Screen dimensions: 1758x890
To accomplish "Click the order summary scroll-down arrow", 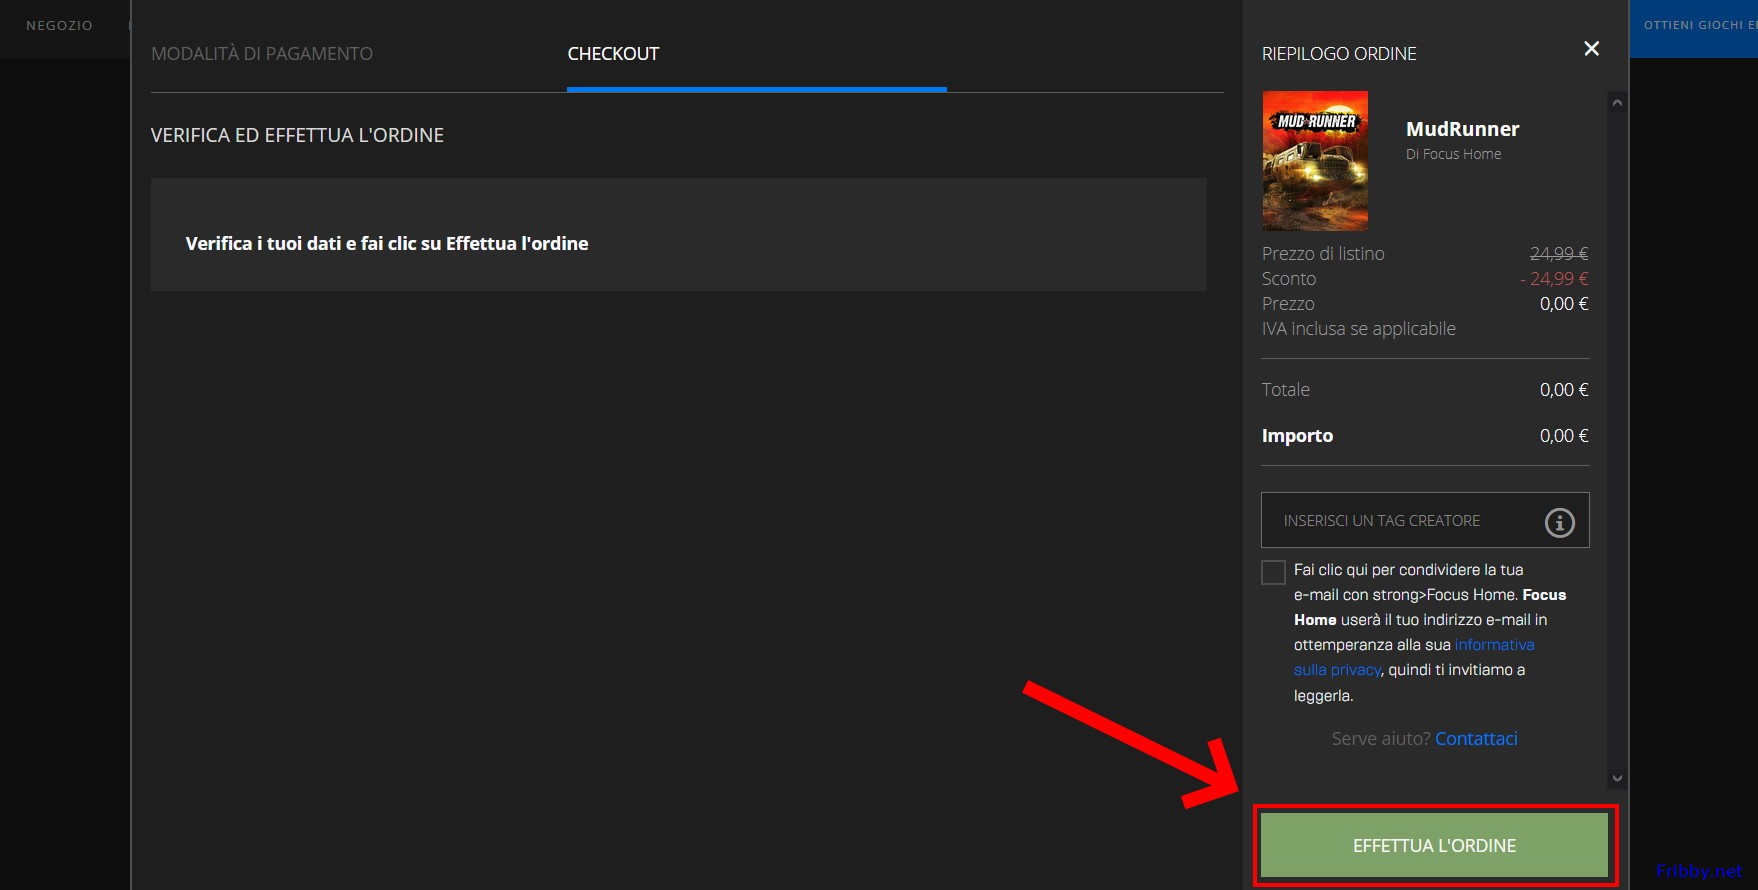I will pyautogui.click(x=1617, y=778).
